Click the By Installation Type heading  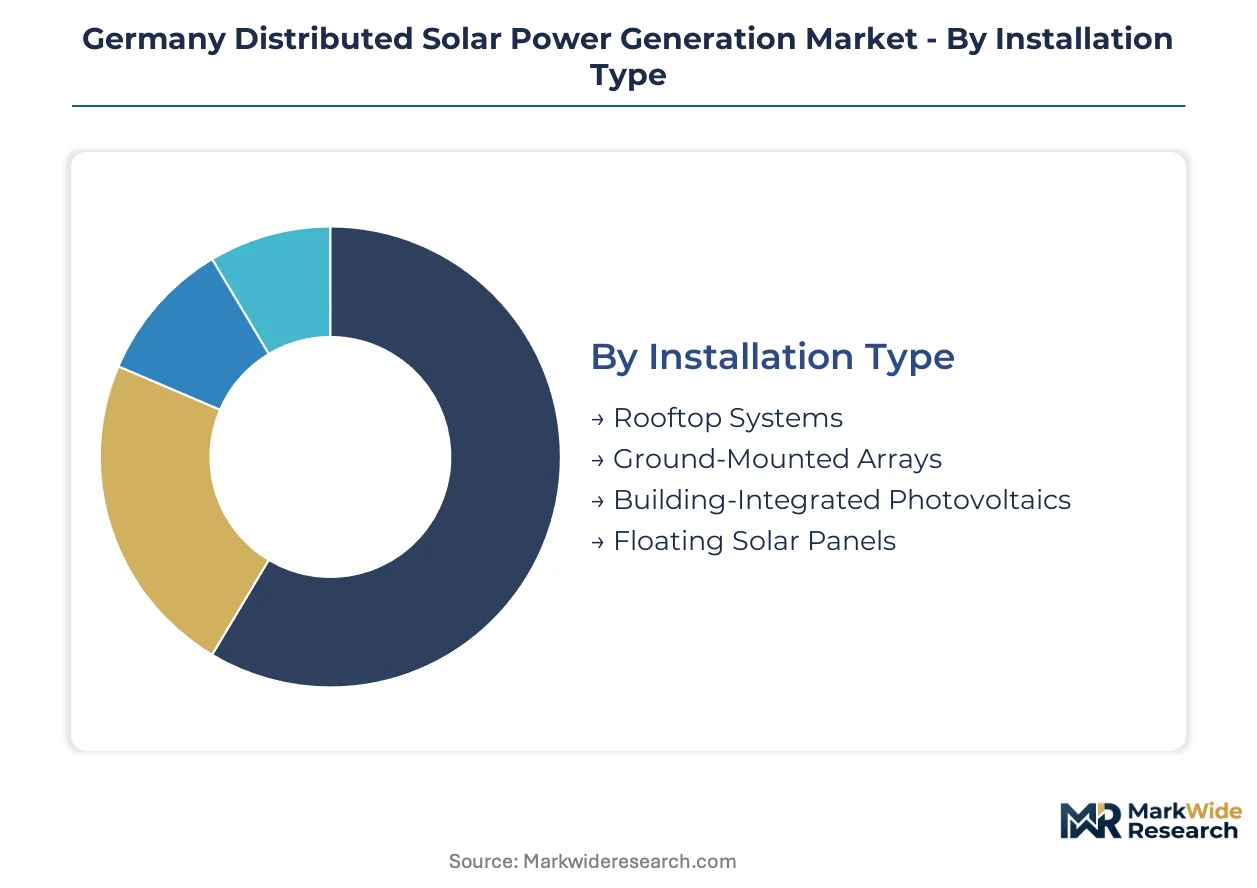pyautogui.click(x=772, y=357)
